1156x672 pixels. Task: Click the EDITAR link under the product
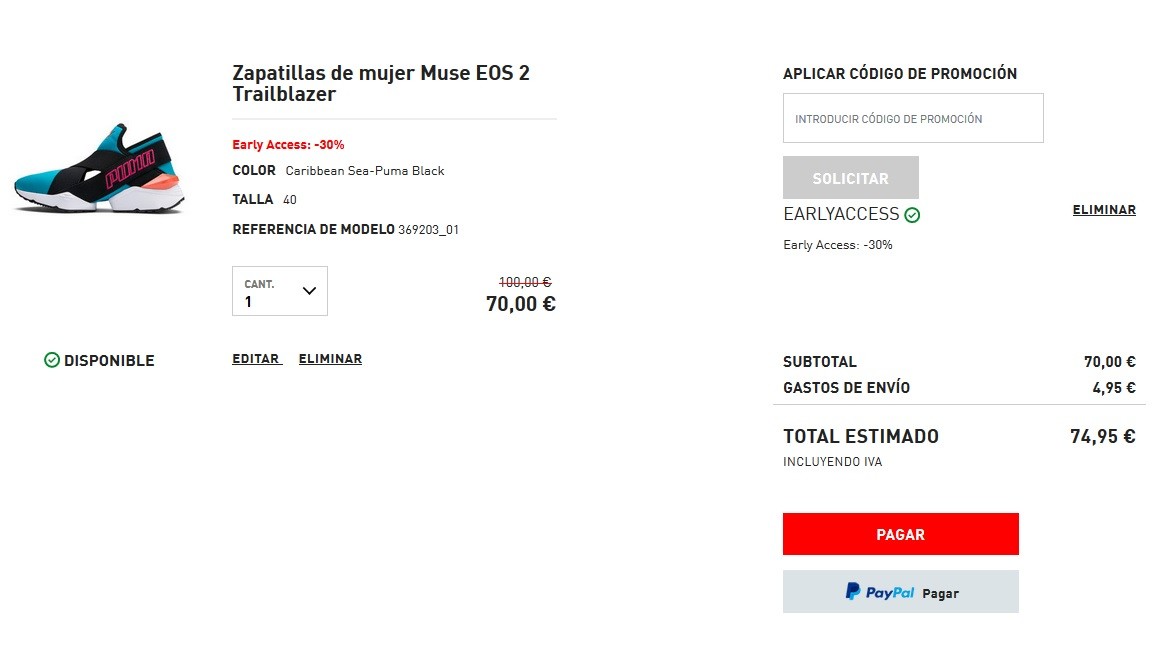click(256, 359)
